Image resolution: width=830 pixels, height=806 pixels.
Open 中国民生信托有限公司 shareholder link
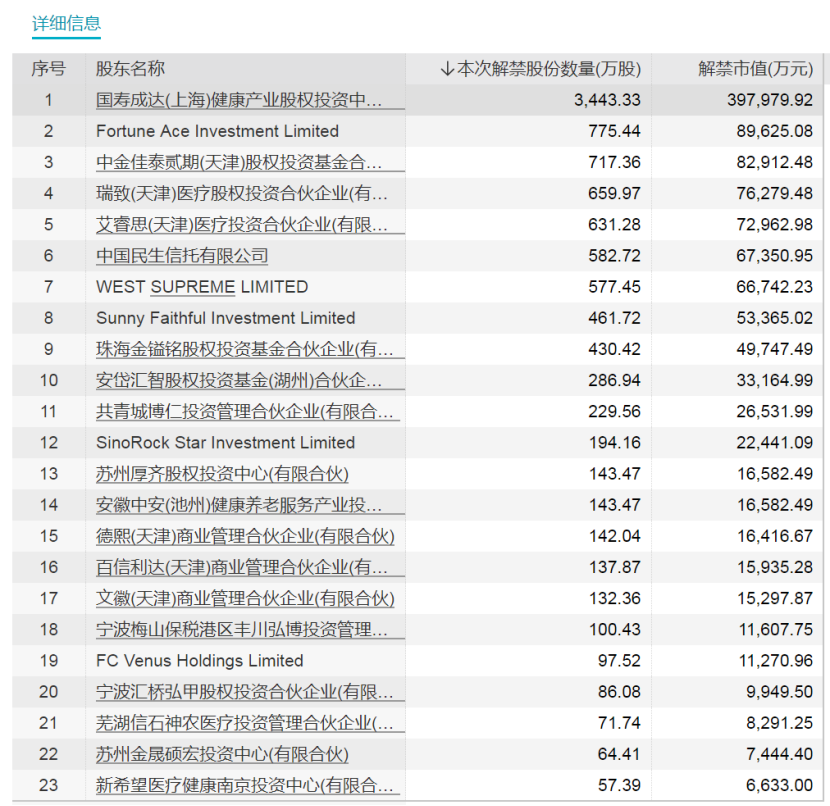tap(182, 256)
